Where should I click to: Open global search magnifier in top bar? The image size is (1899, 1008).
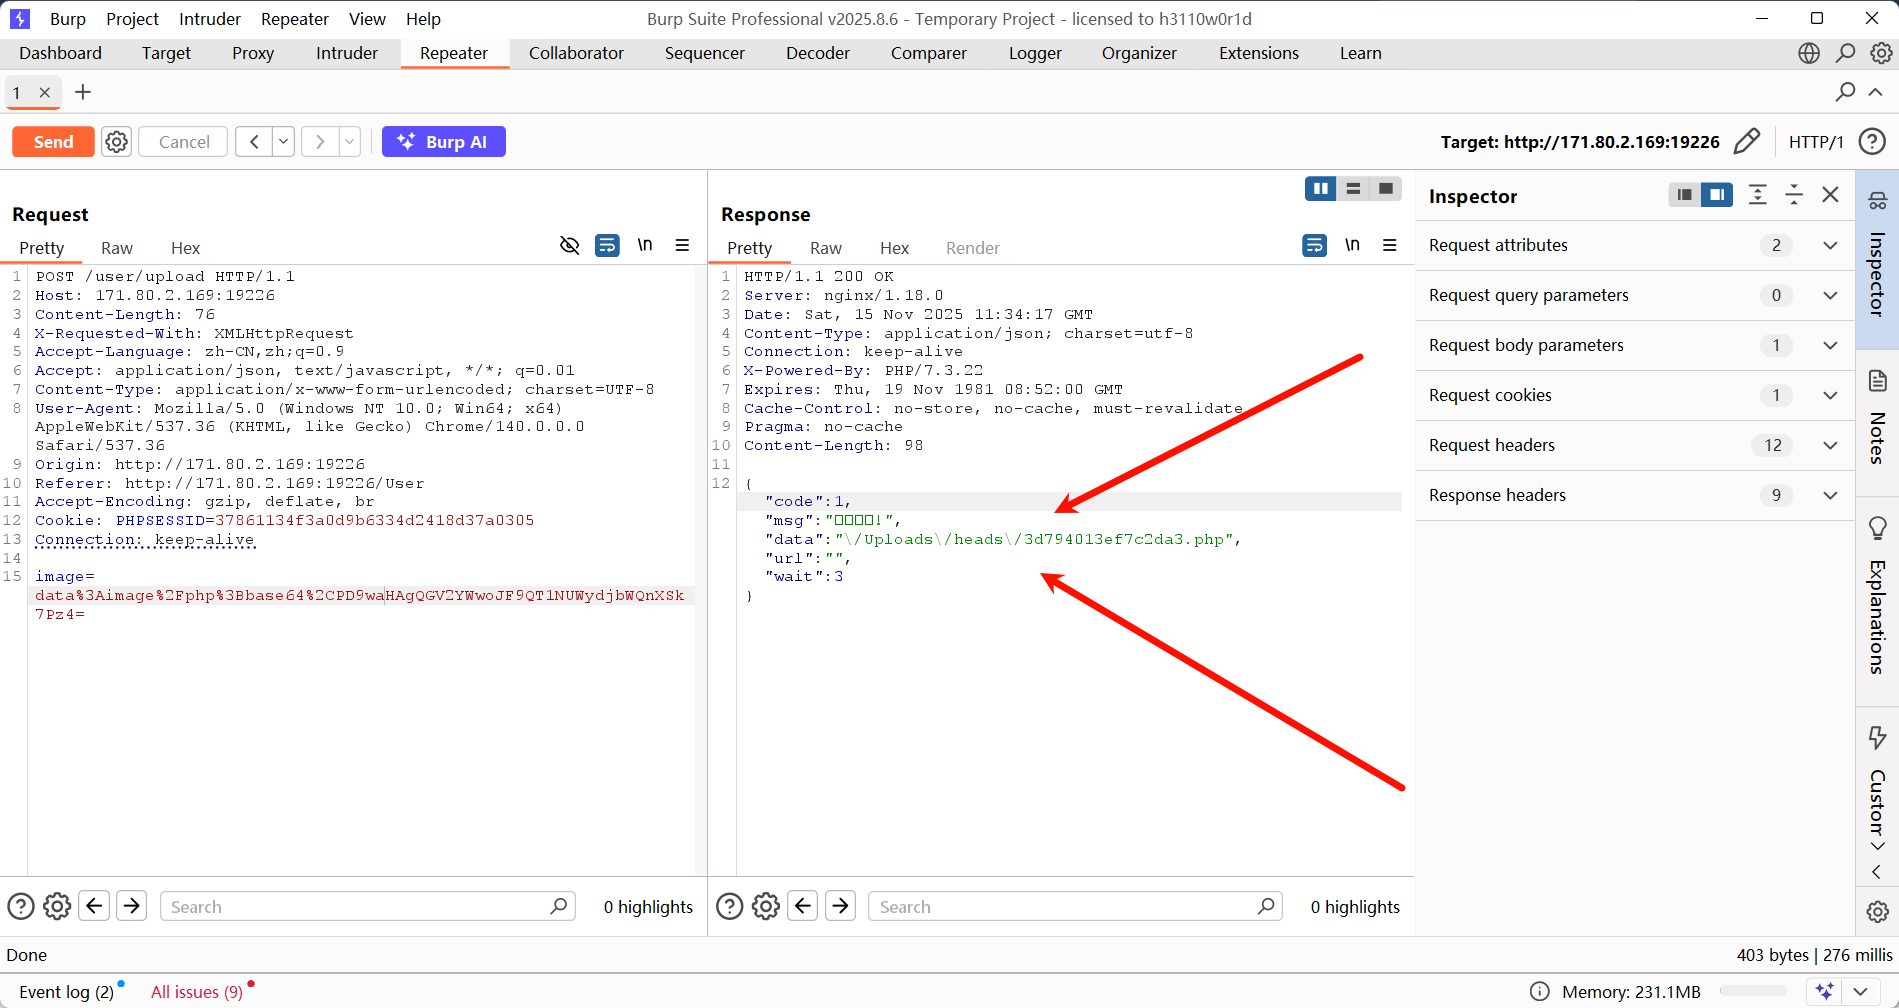1846,53
